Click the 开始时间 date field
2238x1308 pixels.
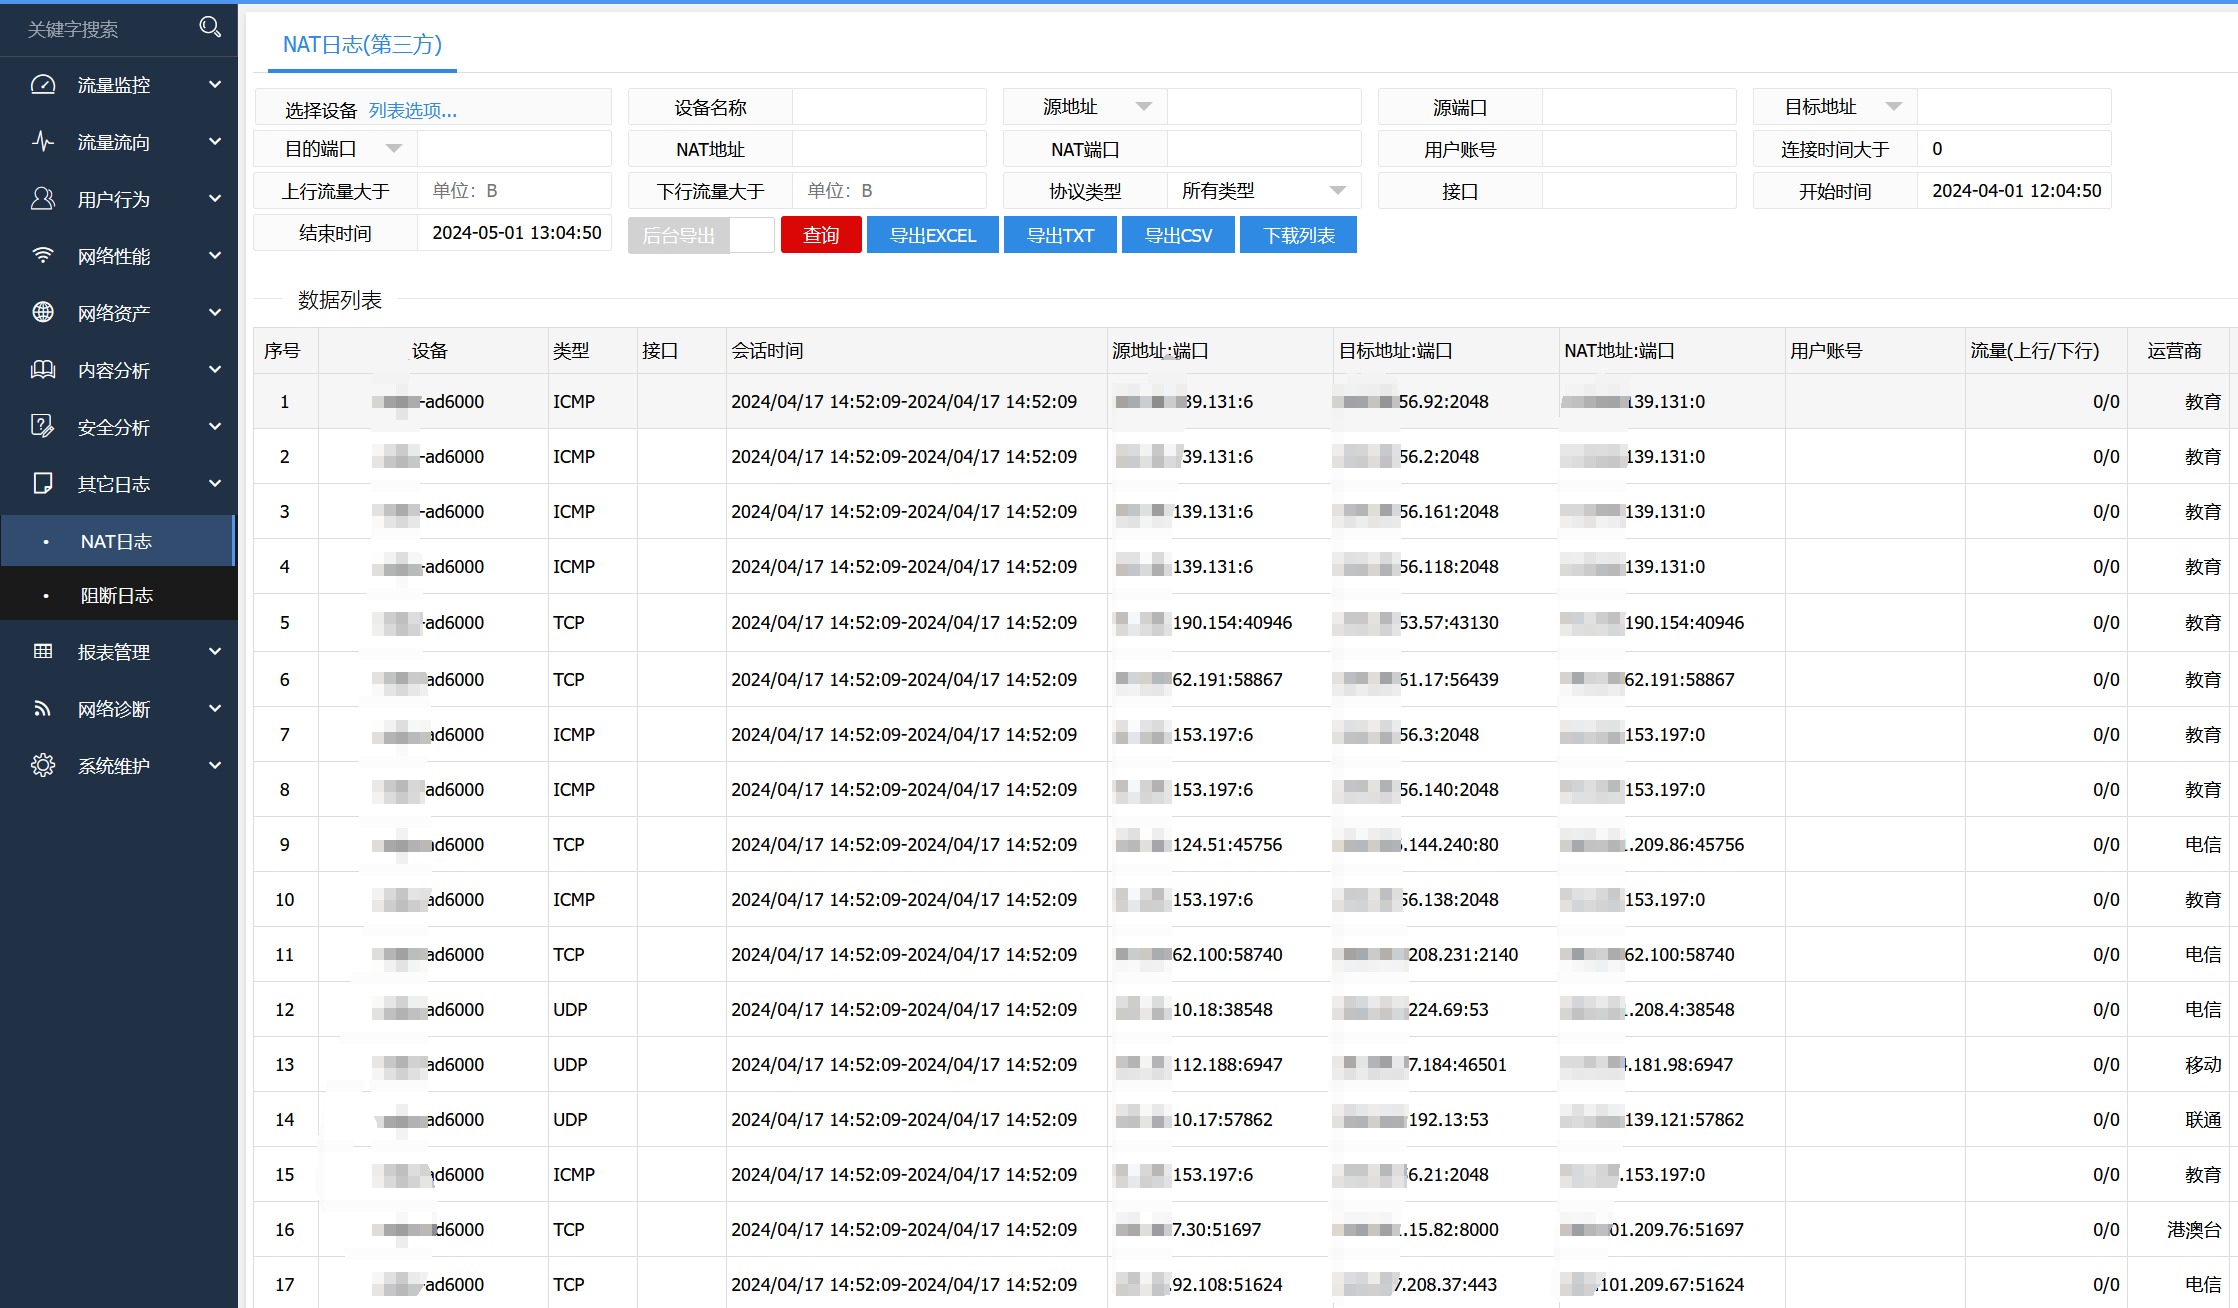click(2013, 191)
